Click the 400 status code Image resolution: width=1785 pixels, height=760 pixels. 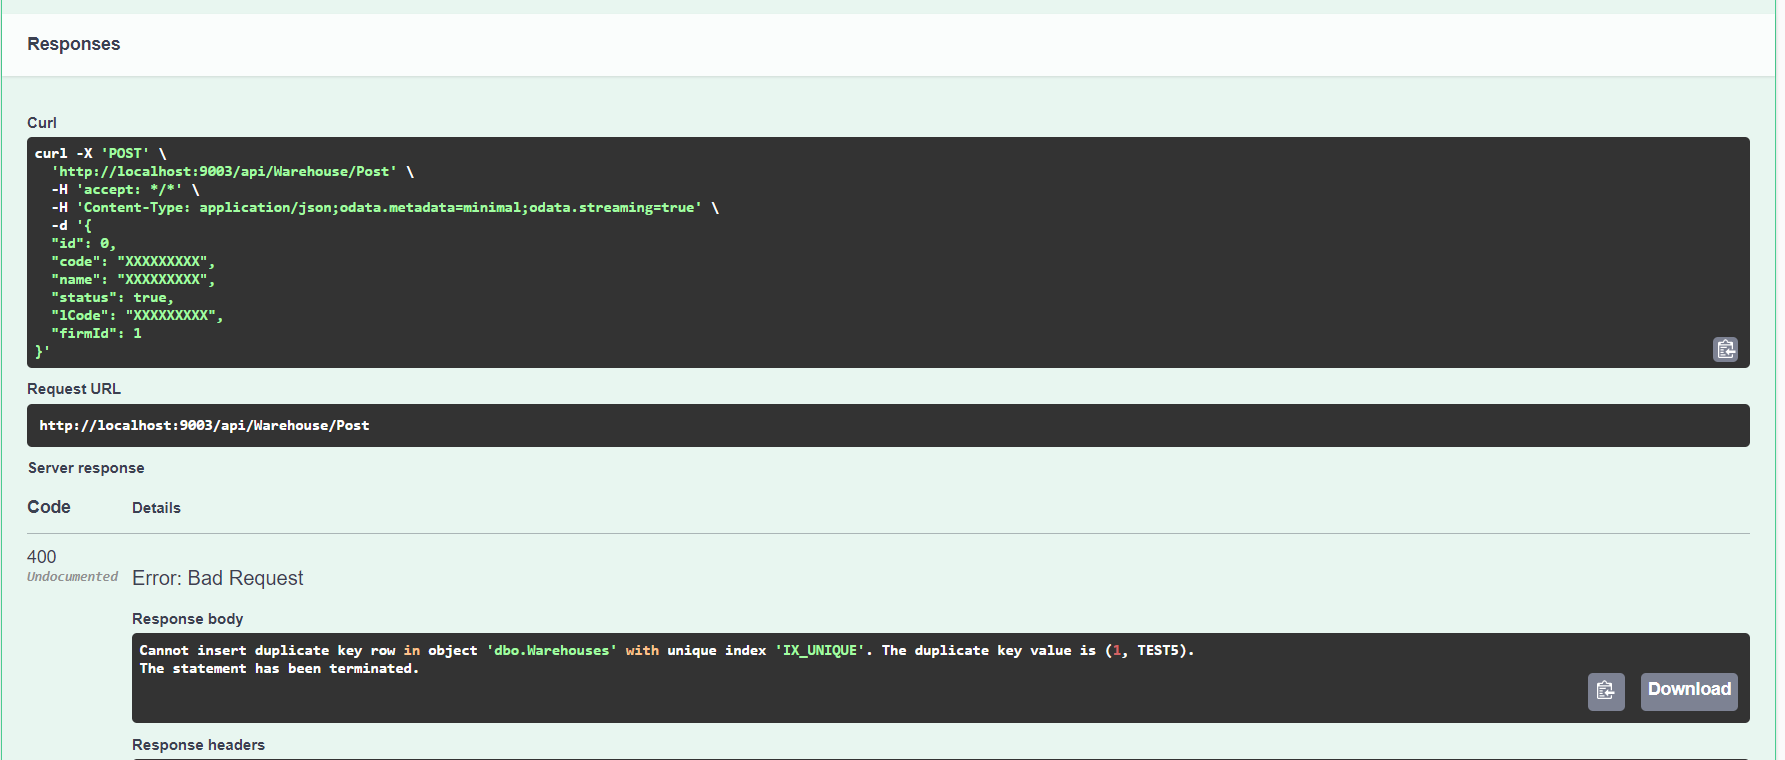coord(42,557)
